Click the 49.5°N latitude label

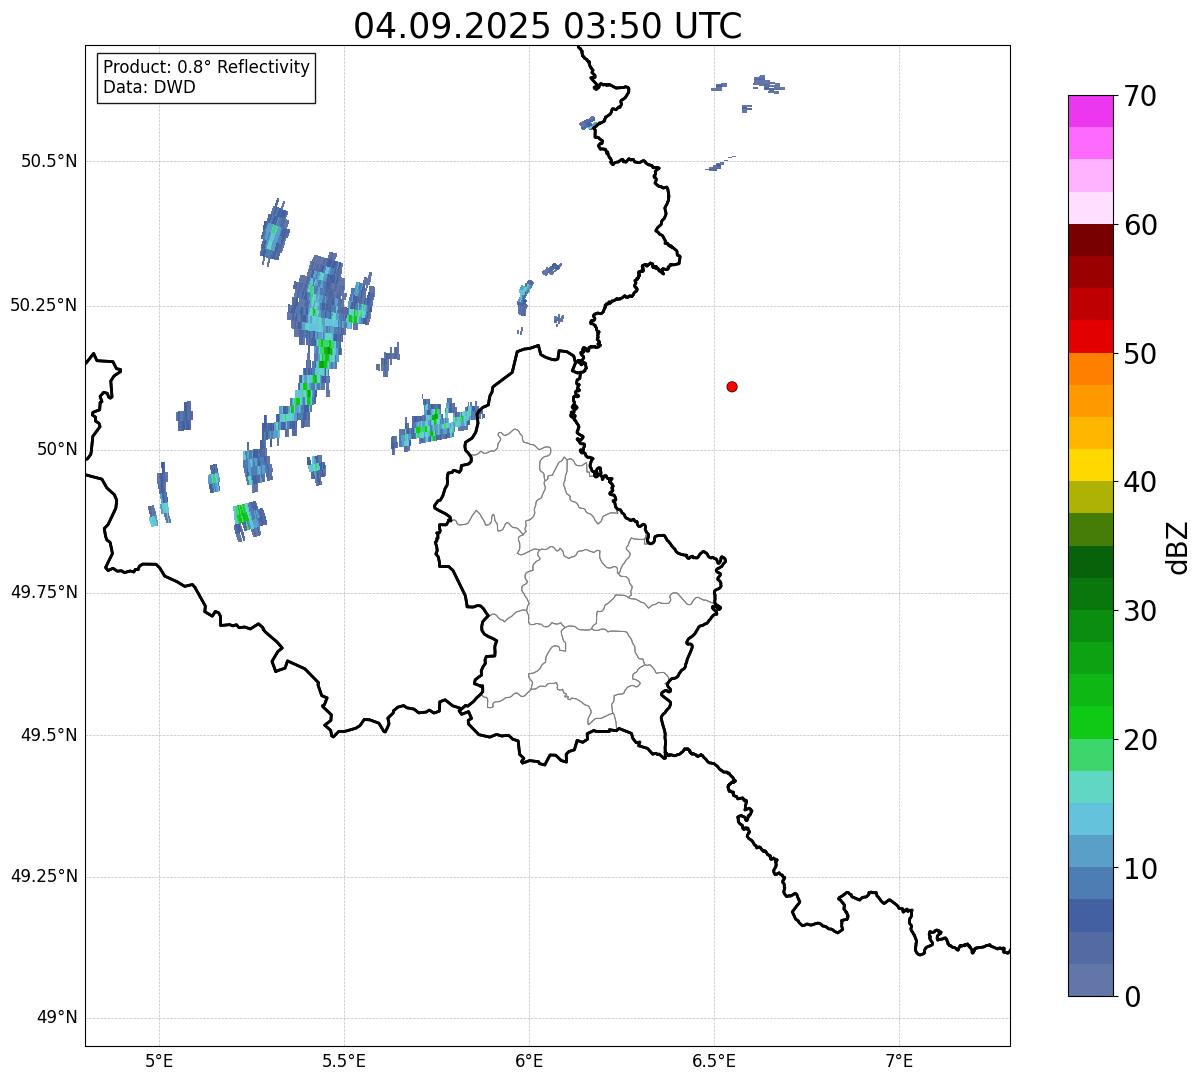click(x=49, y=735)
